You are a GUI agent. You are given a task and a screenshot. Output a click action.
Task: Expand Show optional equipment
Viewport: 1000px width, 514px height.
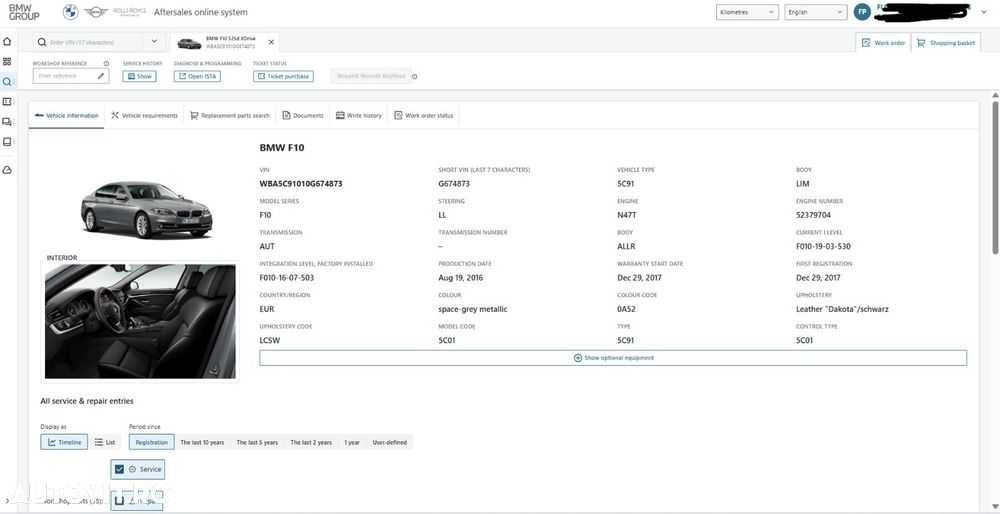[613, 358]
